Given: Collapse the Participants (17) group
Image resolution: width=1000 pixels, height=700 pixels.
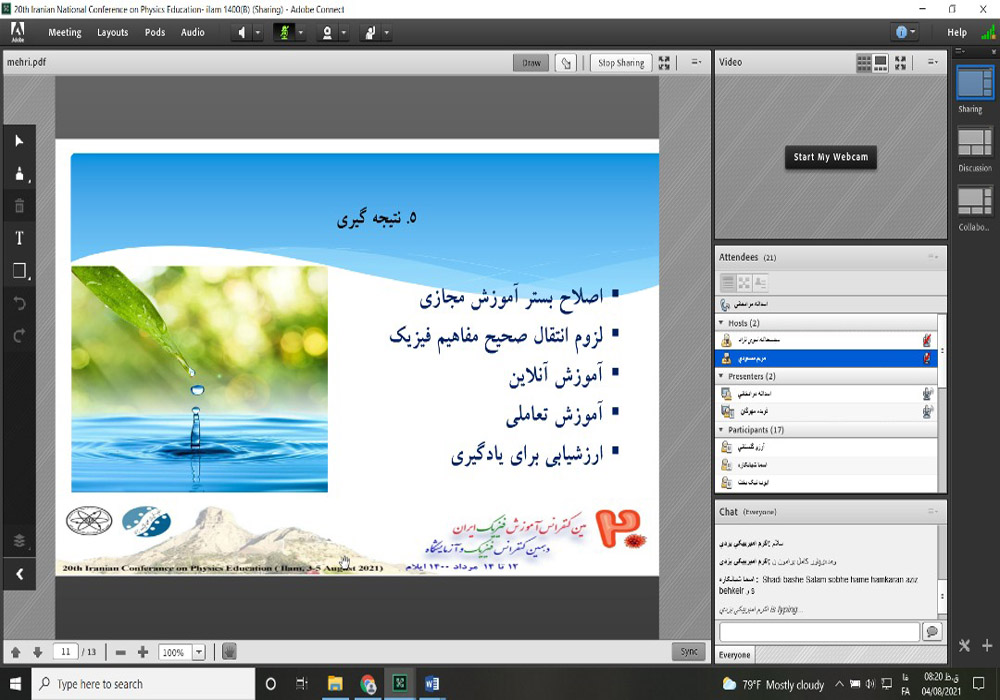Looking at the screenshot, I should click(x=722, y=430).
